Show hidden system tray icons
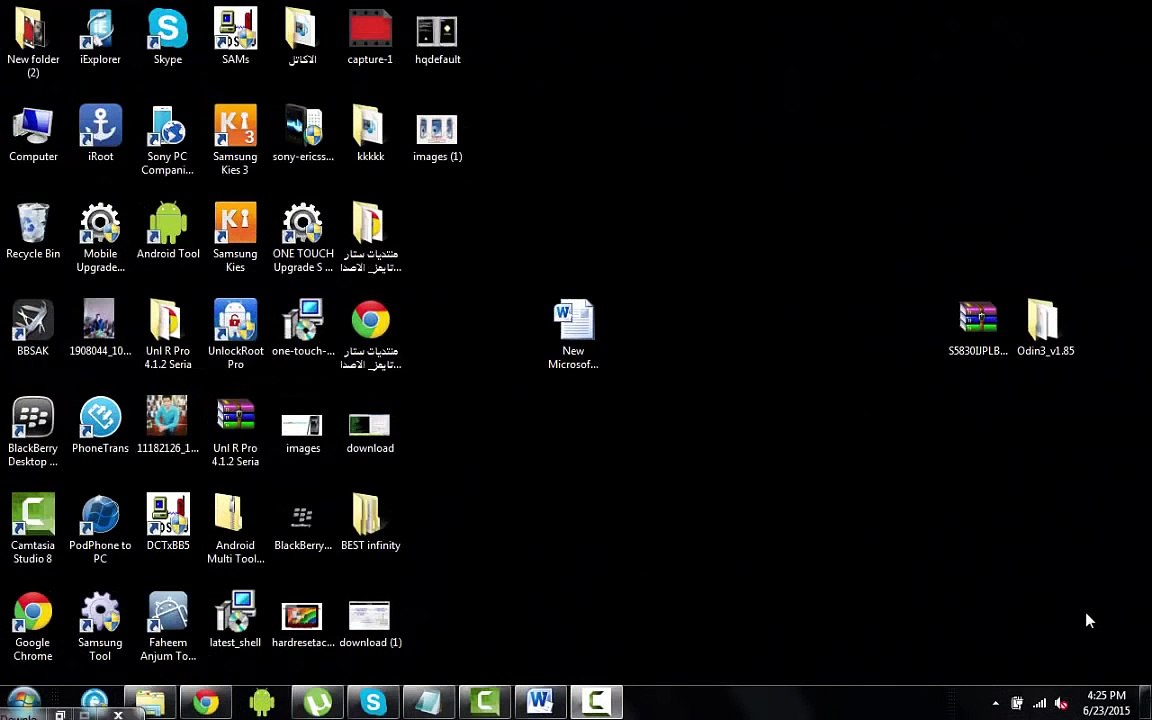 (996, 703)
